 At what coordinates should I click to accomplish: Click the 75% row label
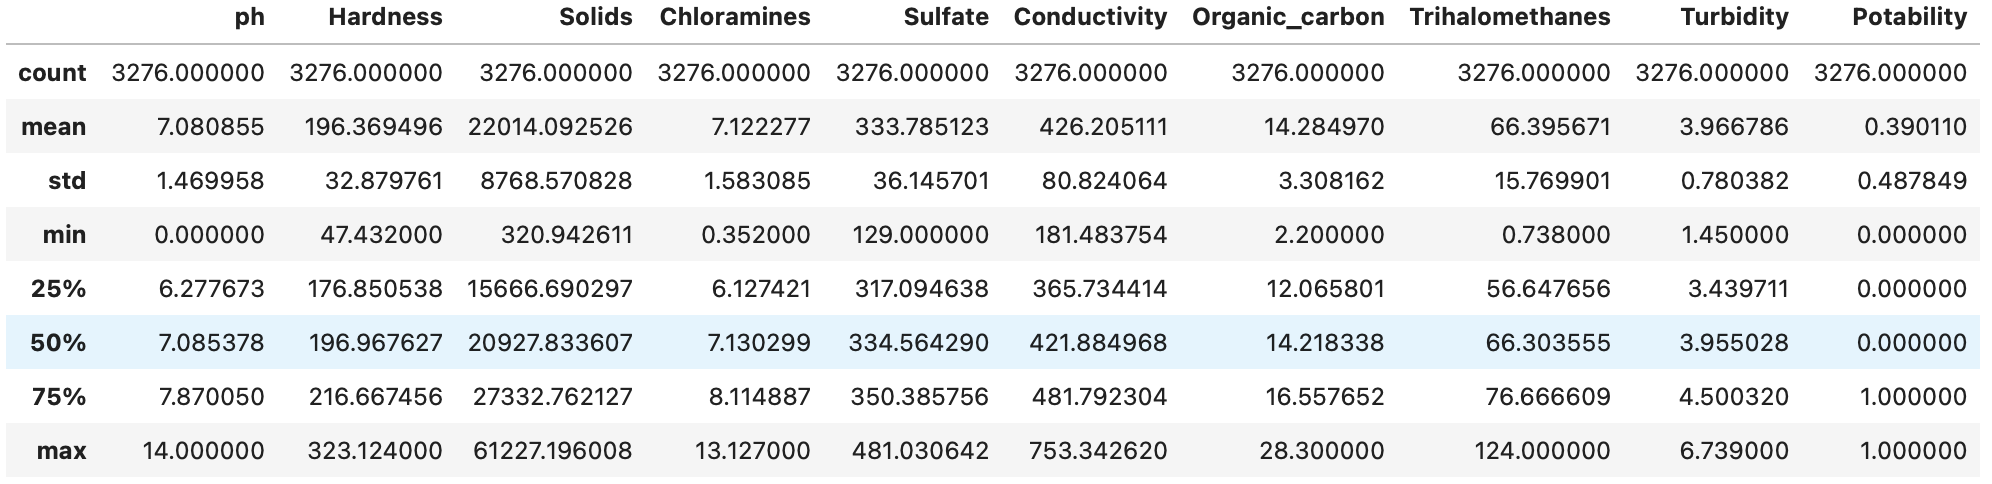[x=58, y=397]
